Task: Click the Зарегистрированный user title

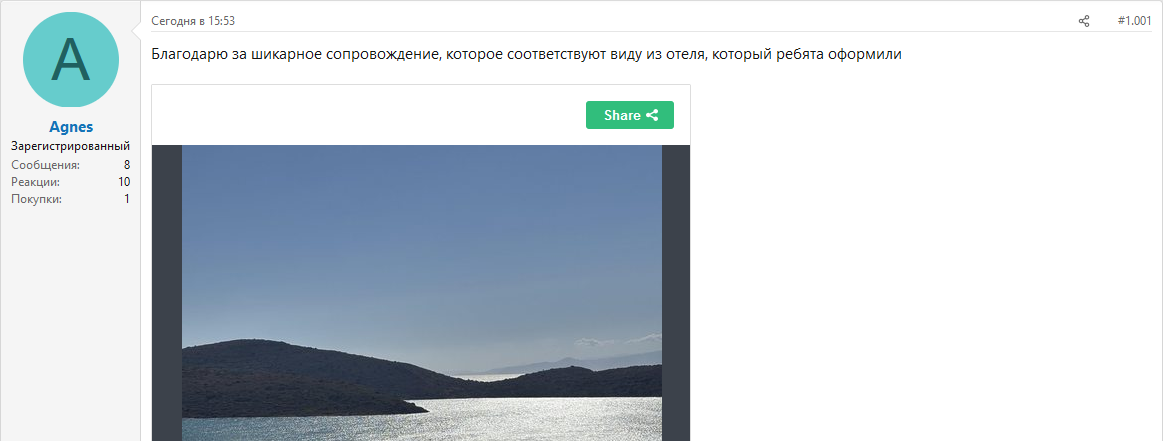Action: (x=70, y=146)
